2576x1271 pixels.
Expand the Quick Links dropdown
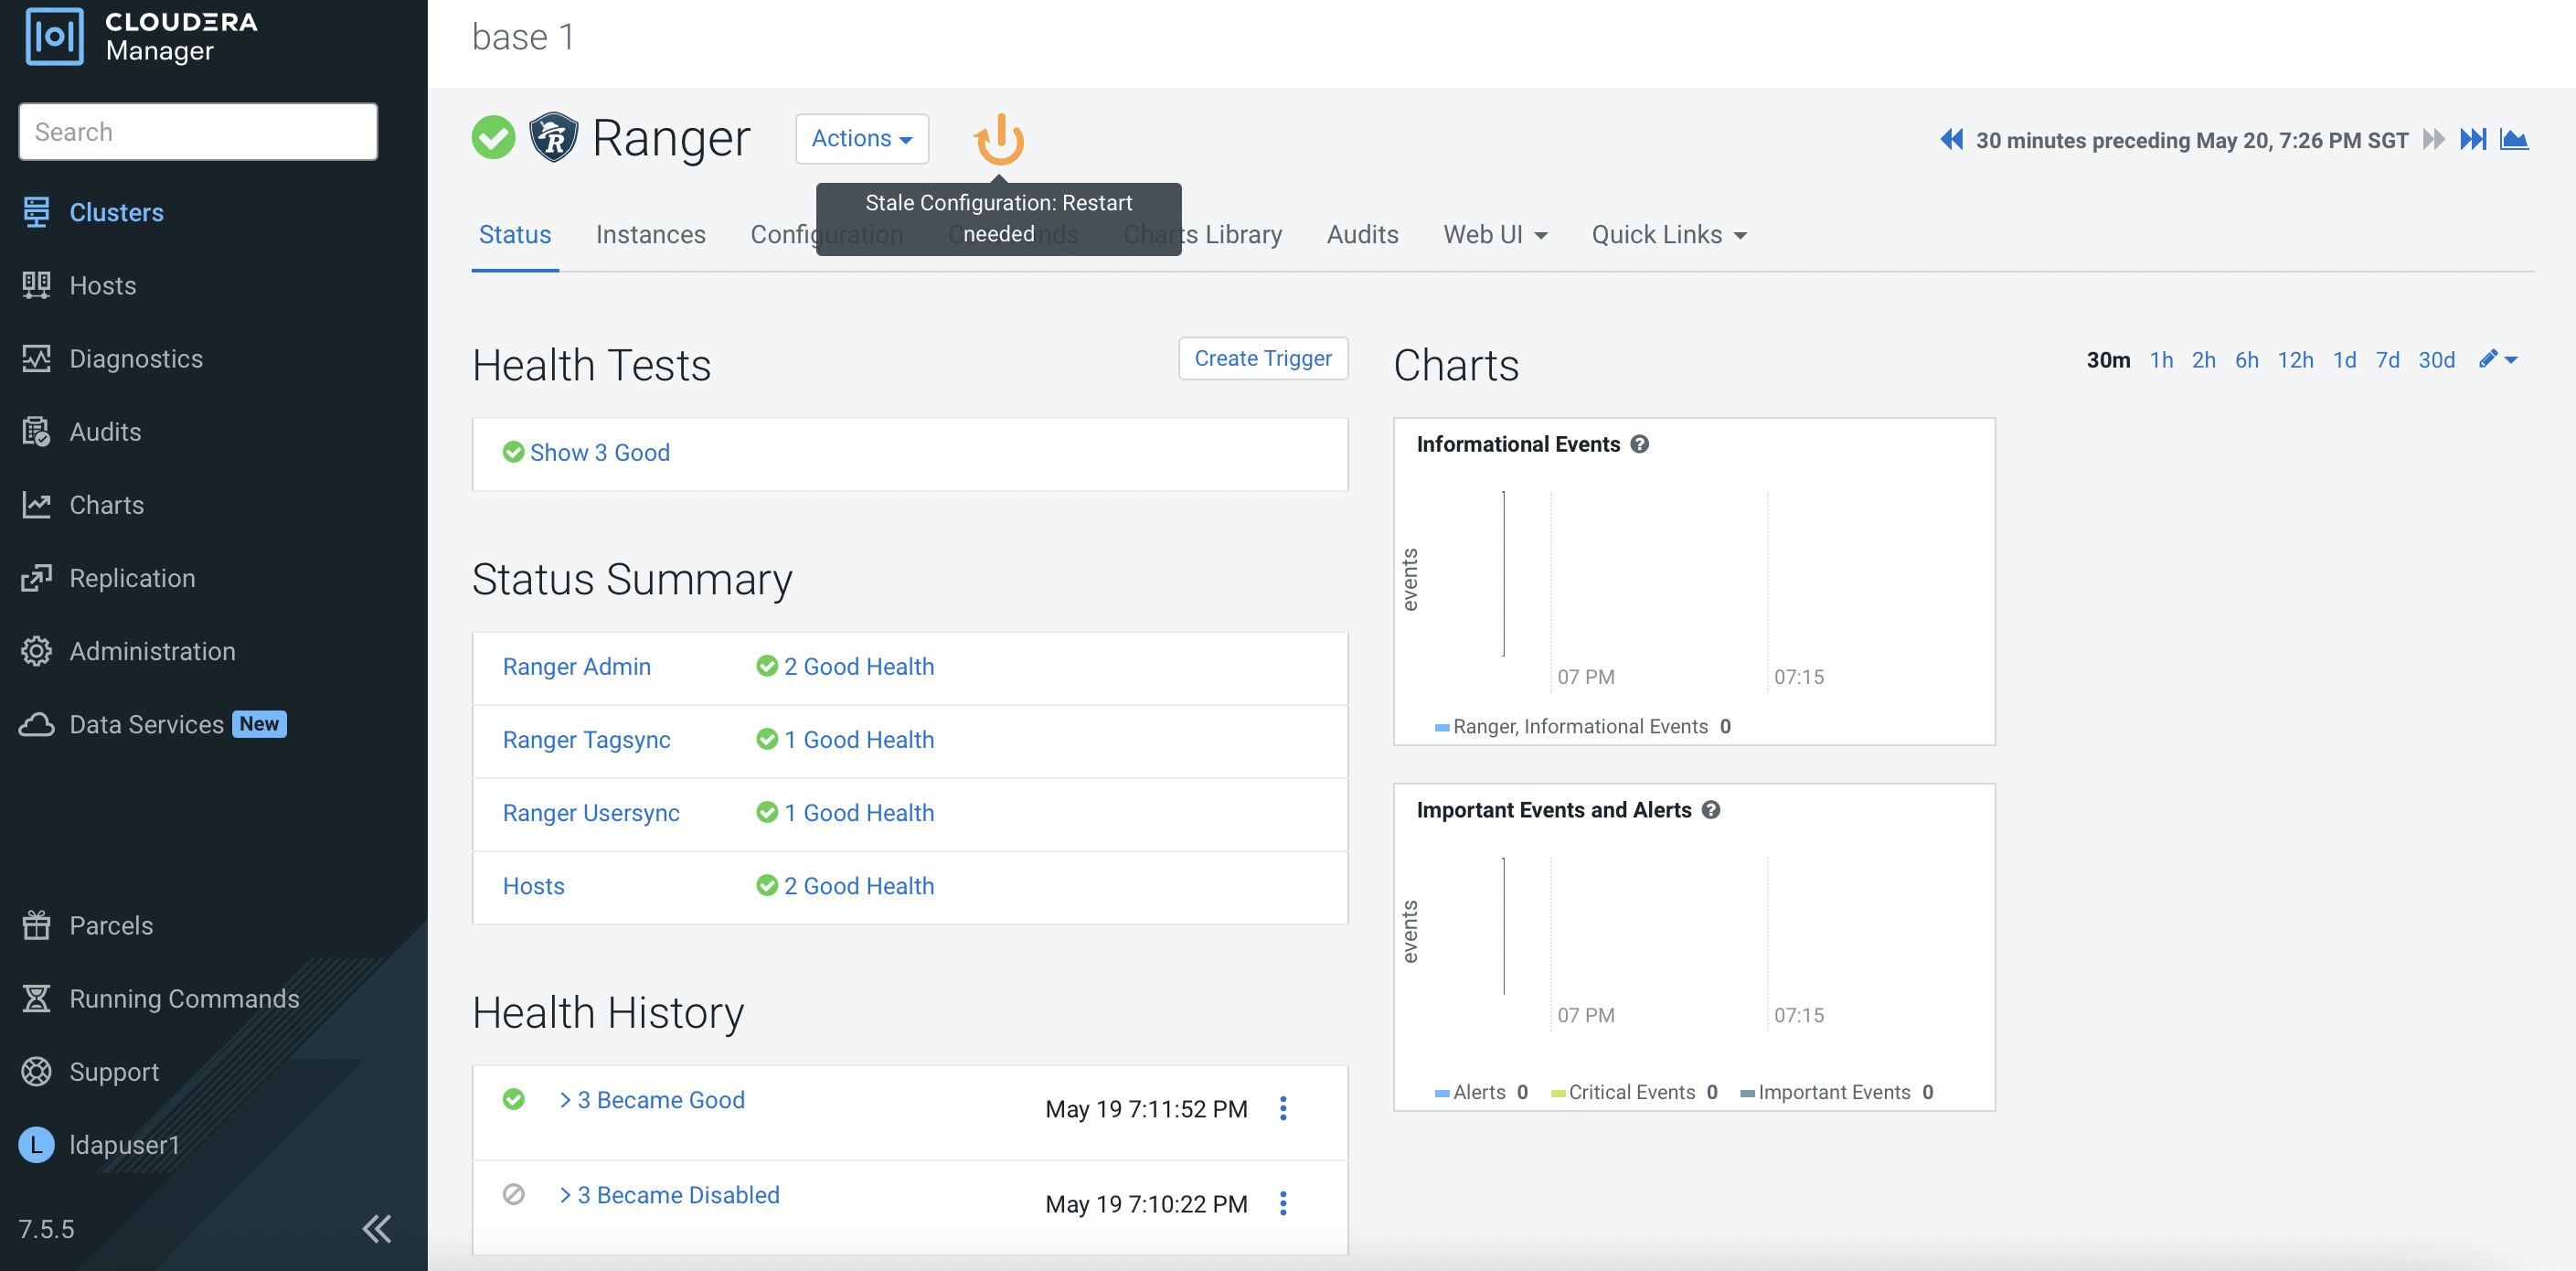pyautogui.click(x=1668, y=235)
